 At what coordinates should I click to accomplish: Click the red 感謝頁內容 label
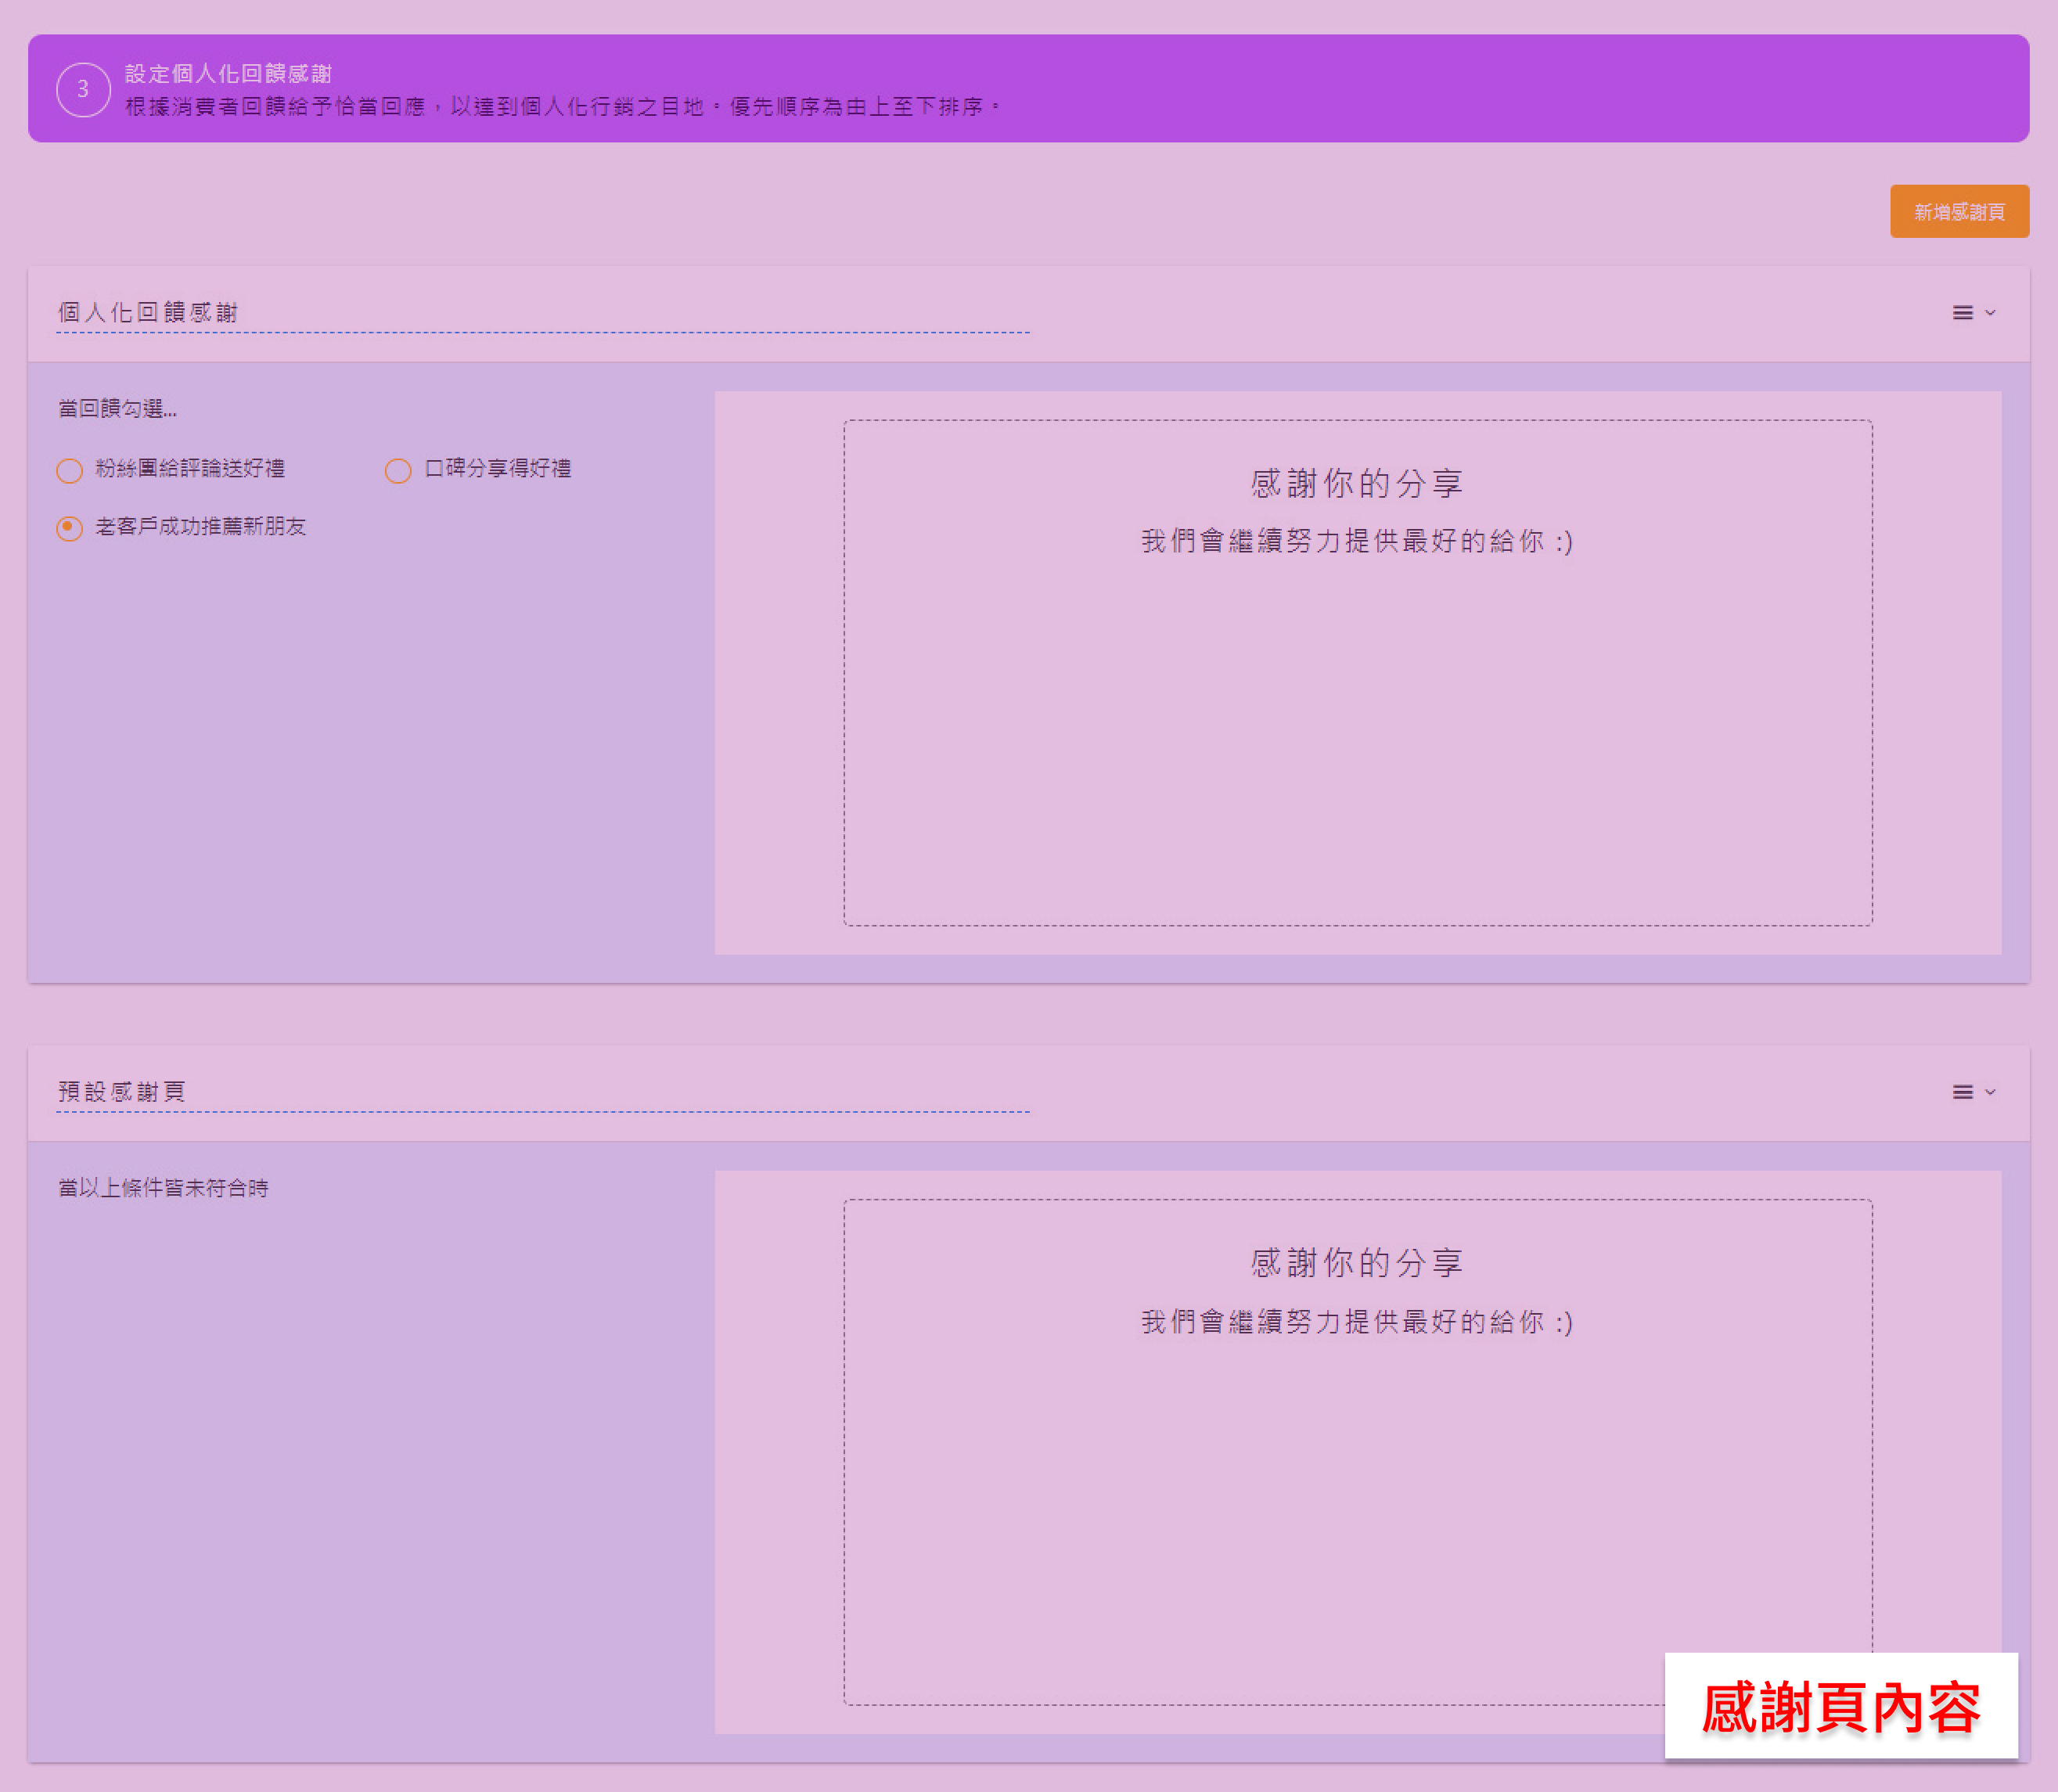pyautogui.click(x=1840, y=1707)
